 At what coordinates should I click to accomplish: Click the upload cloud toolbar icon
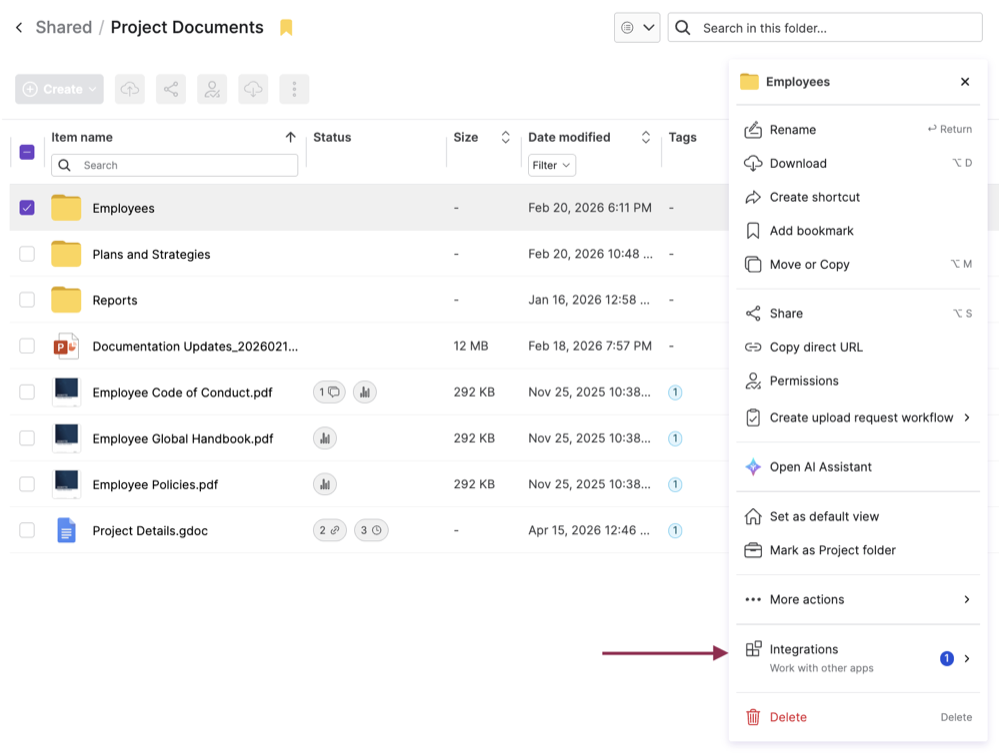pos(130,89)
